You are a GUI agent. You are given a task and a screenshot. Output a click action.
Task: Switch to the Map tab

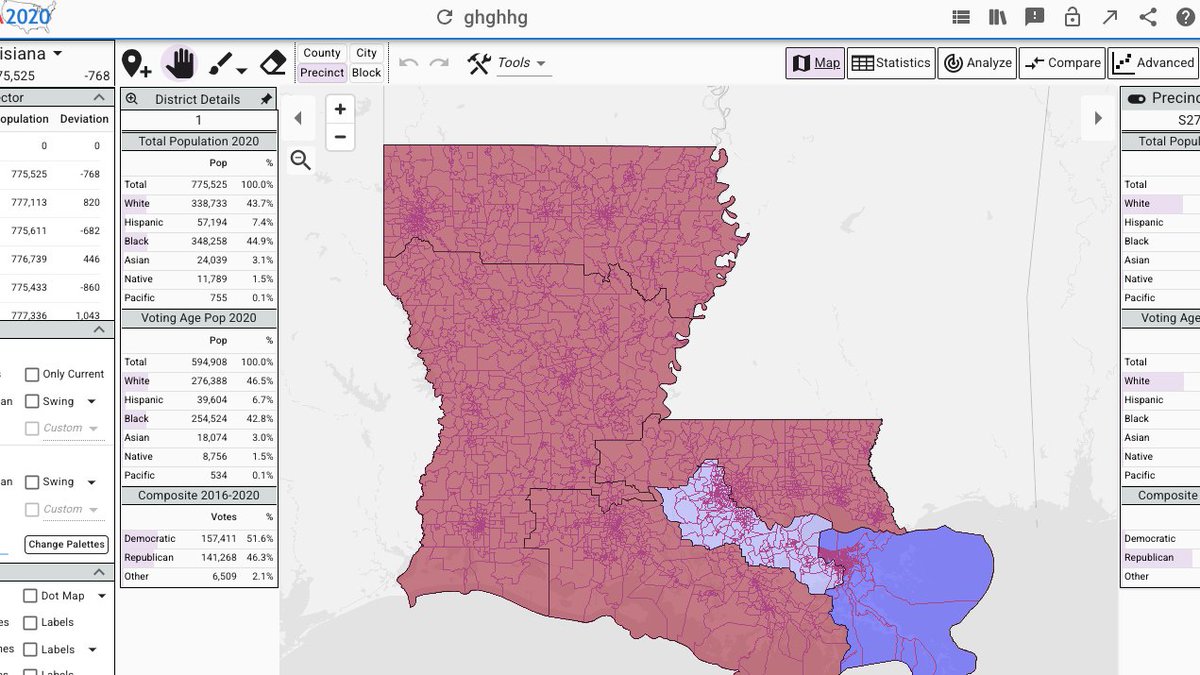click(x=815, y=63)
